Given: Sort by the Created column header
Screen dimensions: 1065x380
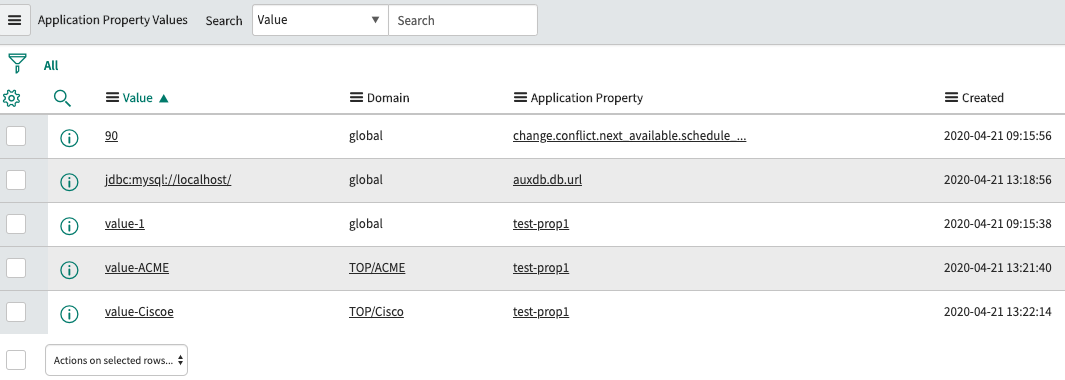Looking at the screenshot, I should click(x=983, y=98).
